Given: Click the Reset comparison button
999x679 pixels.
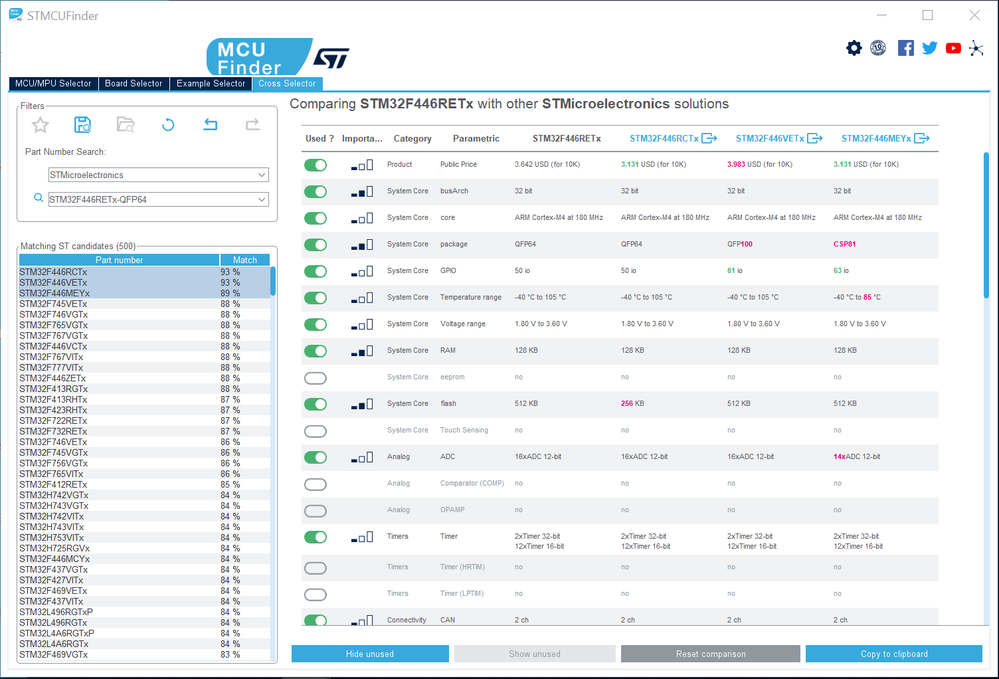Looking at the screenshot, I should tap(710, 654).
